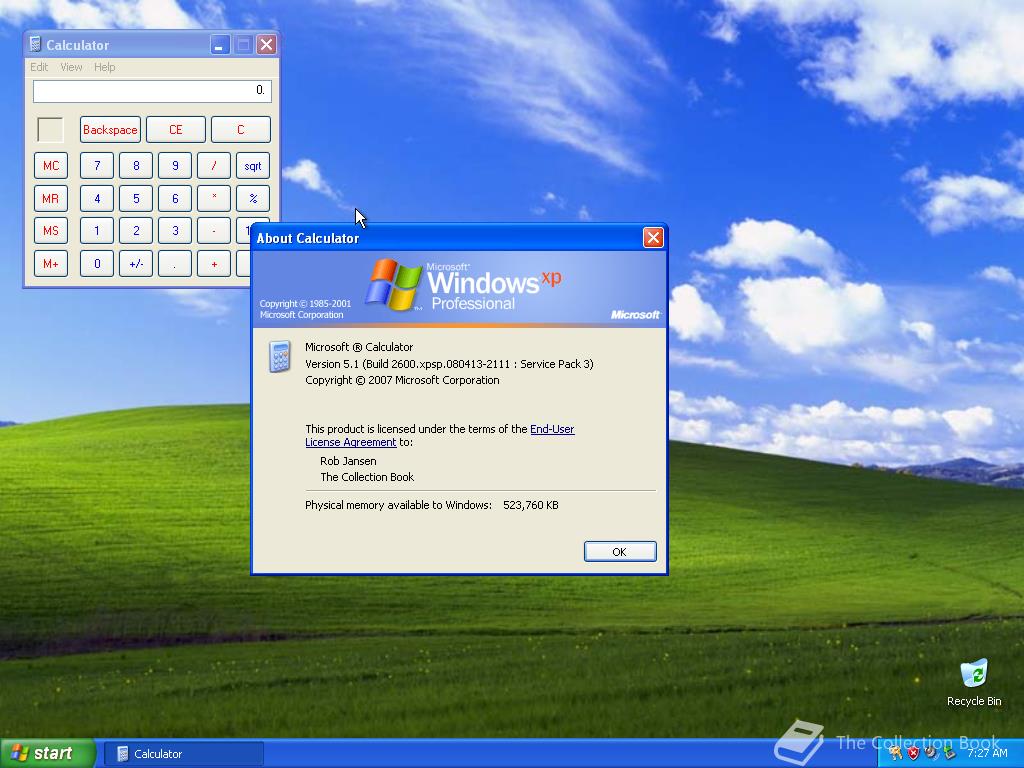Click the calculator icon inside the About dialog
Screen dimensions: 1024x768
click(x=280, y=356)
